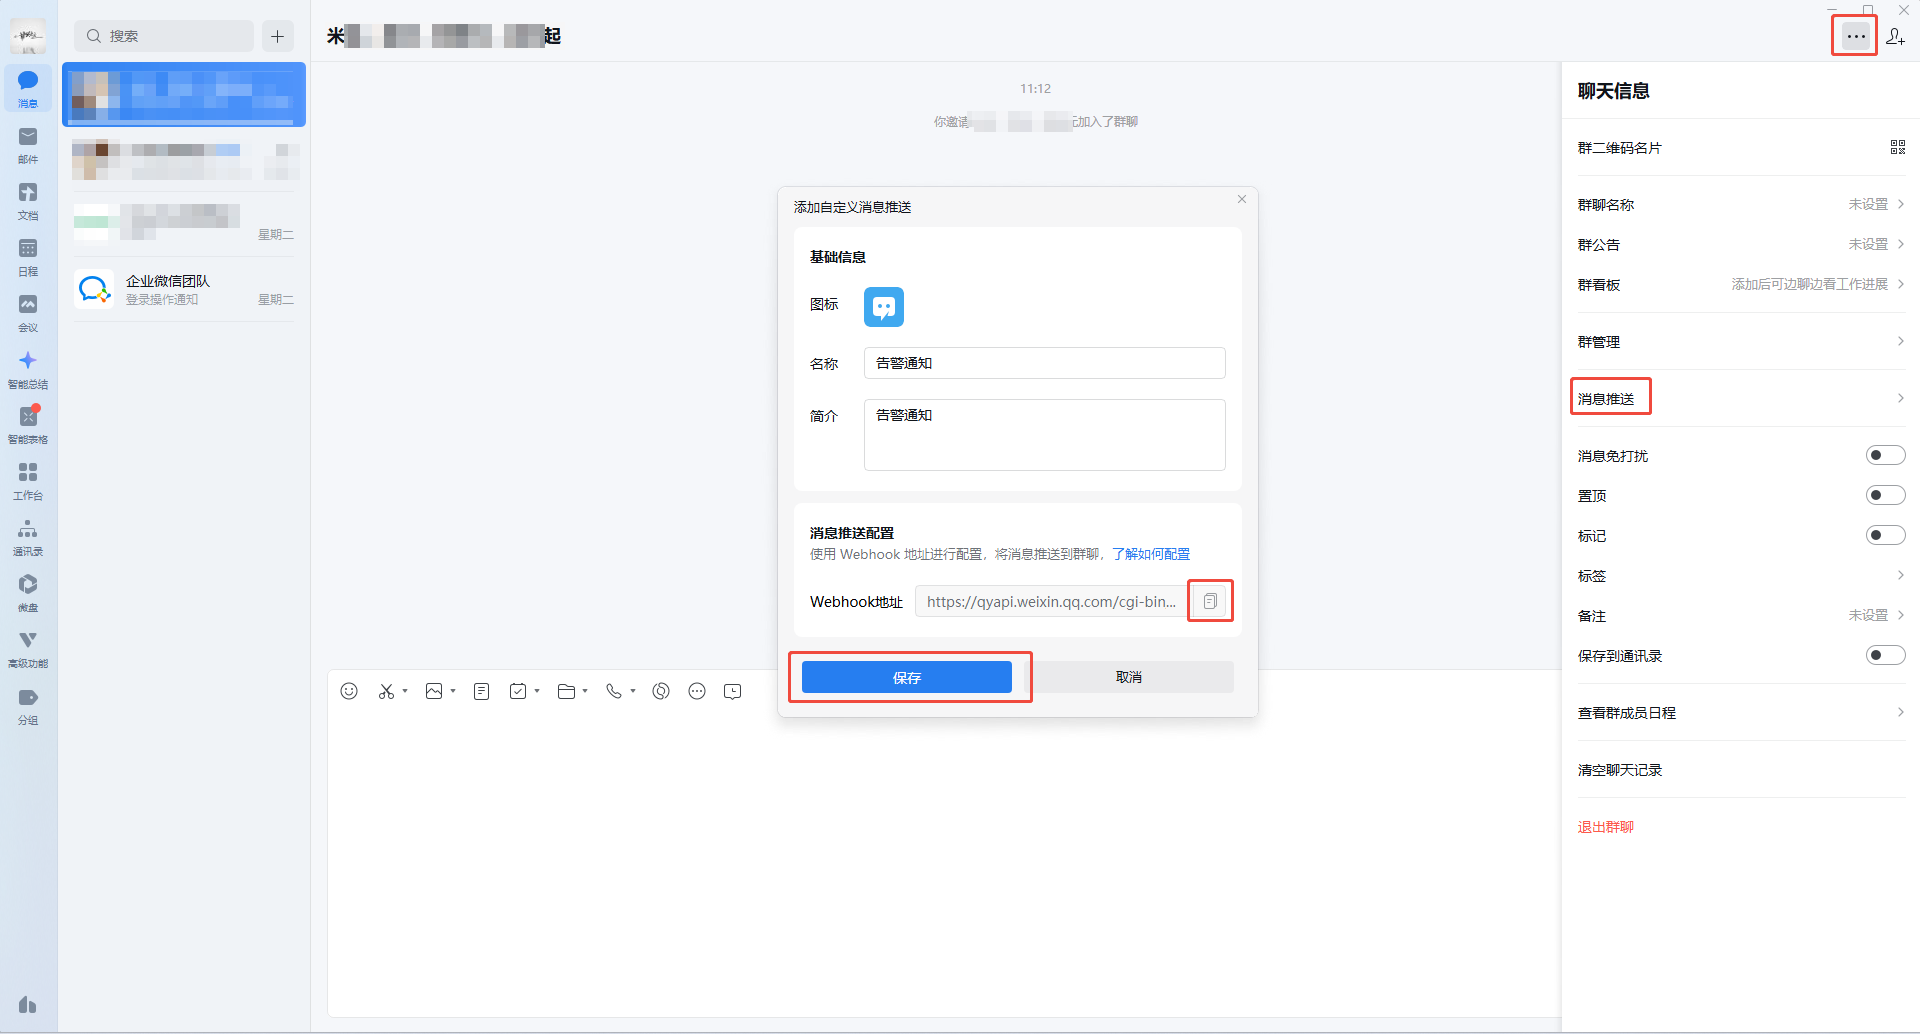Click the blue notification icon in dialog
The width and height of the screenshot is (1920, 1034).
pyautogui.click(x=883, y=307)
